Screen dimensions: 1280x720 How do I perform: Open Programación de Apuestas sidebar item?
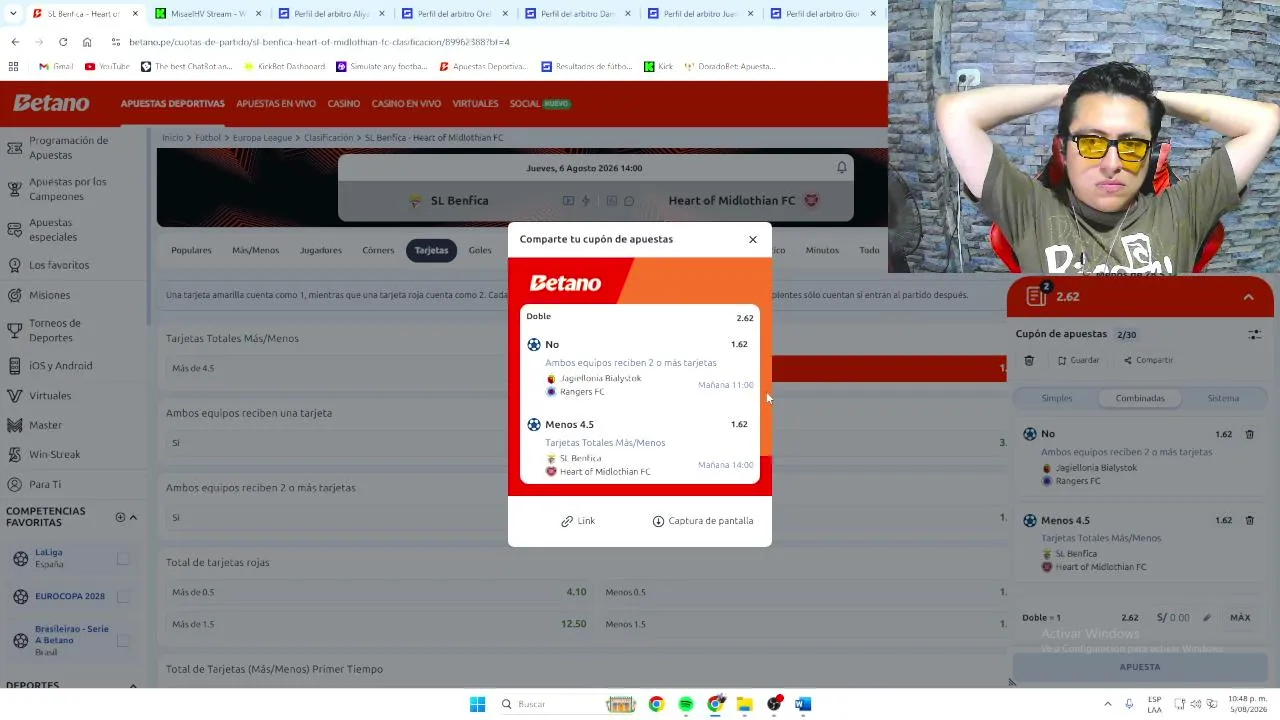pos(68,148)
